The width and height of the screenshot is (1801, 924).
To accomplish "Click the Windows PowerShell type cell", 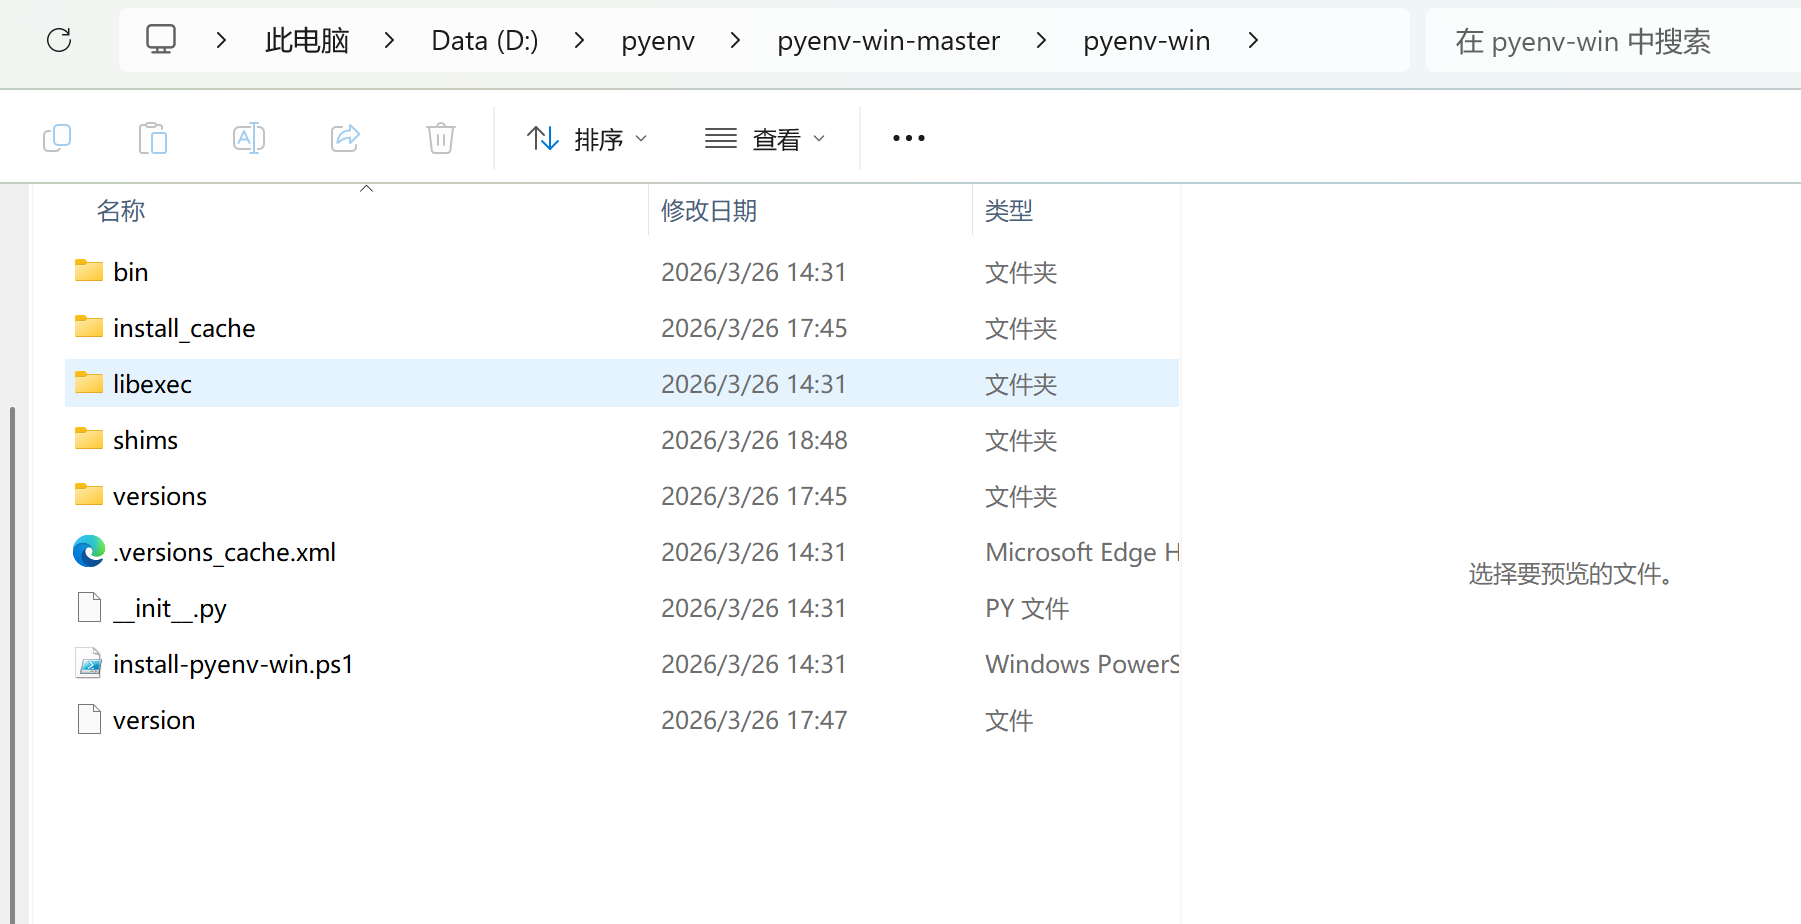I will pos(1082,664).
